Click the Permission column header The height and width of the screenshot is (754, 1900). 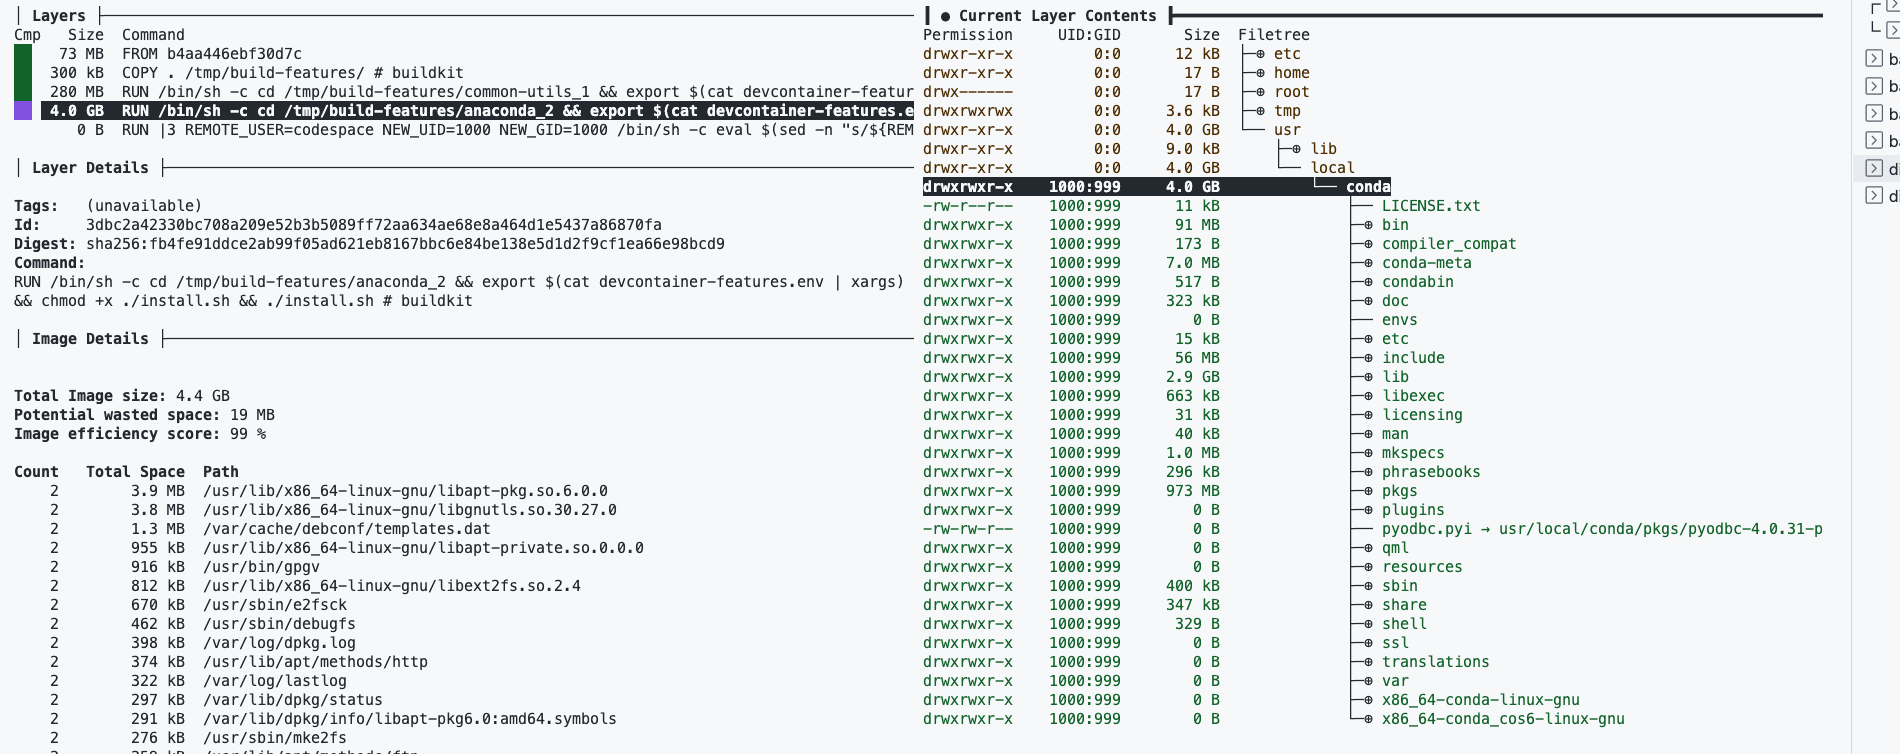[x=967, y=35]
